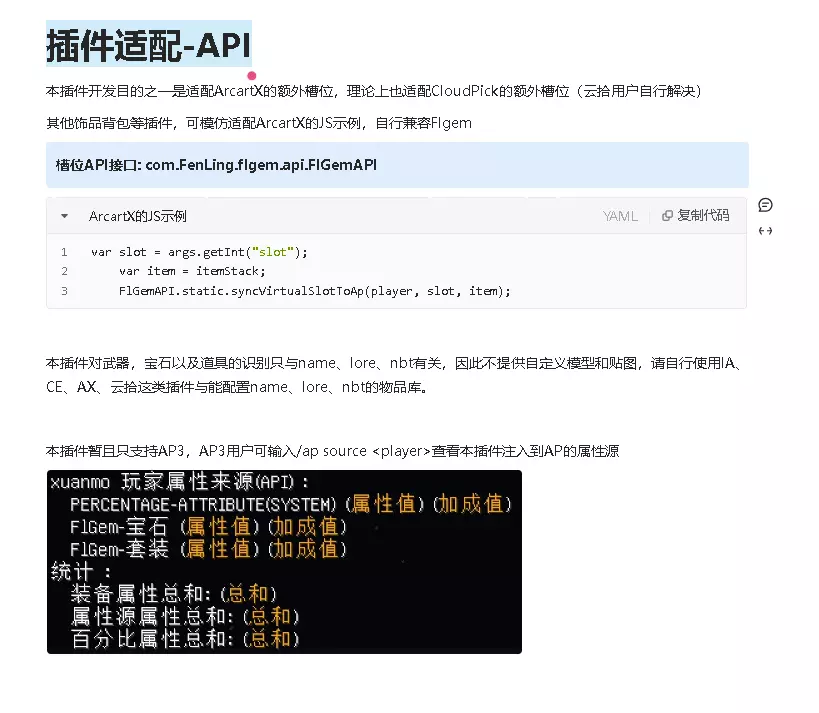This screenshot has width=819, height=713.
Task: Click the paragraph starting 本插件对武器
Action: 394,375
